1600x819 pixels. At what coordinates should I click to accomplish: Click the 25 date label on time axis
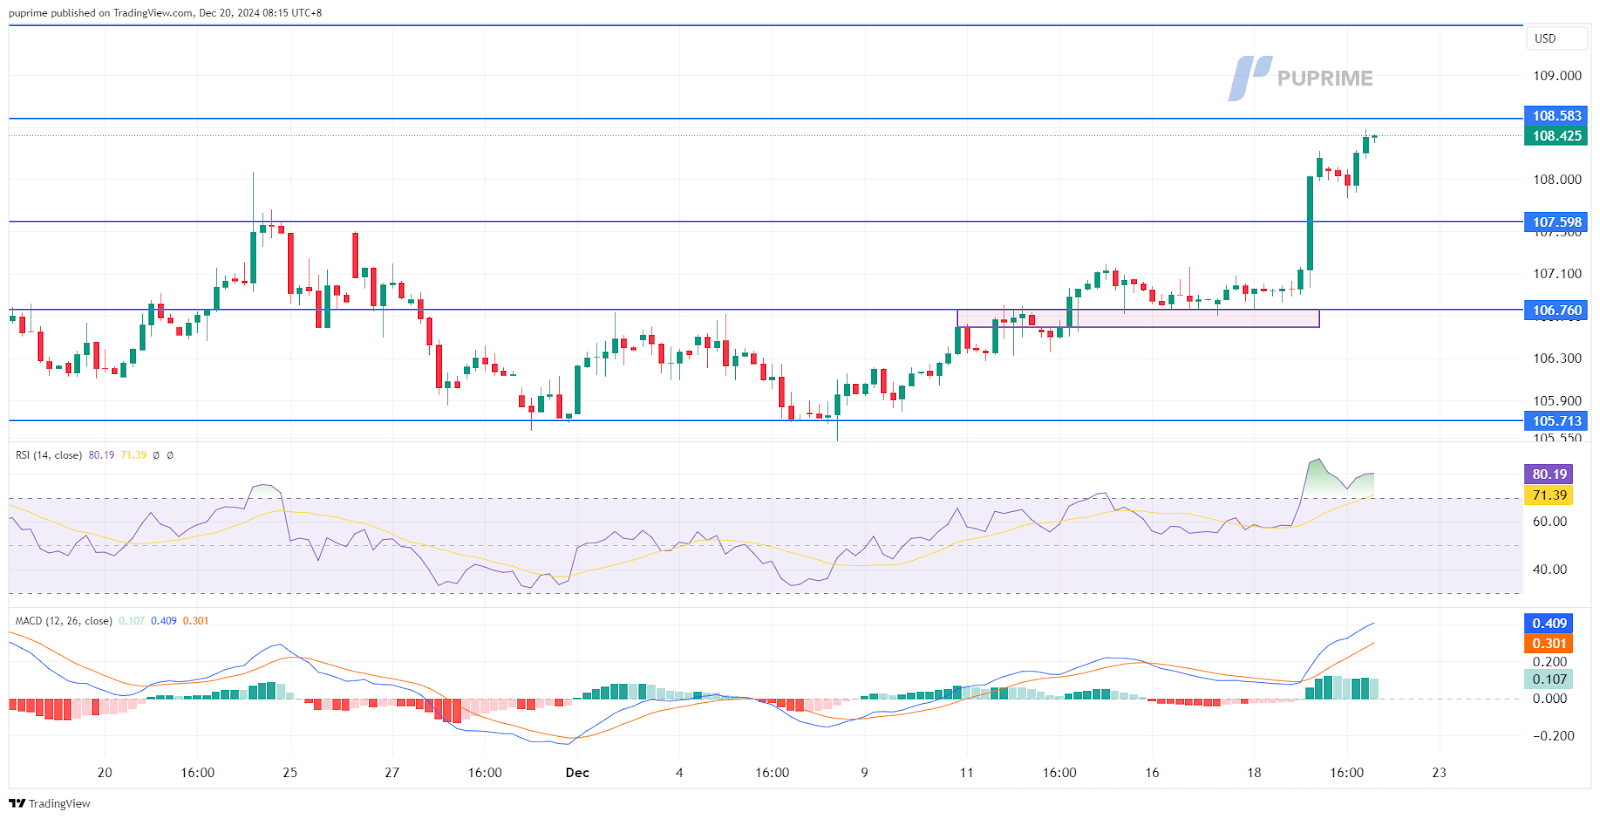290,773
